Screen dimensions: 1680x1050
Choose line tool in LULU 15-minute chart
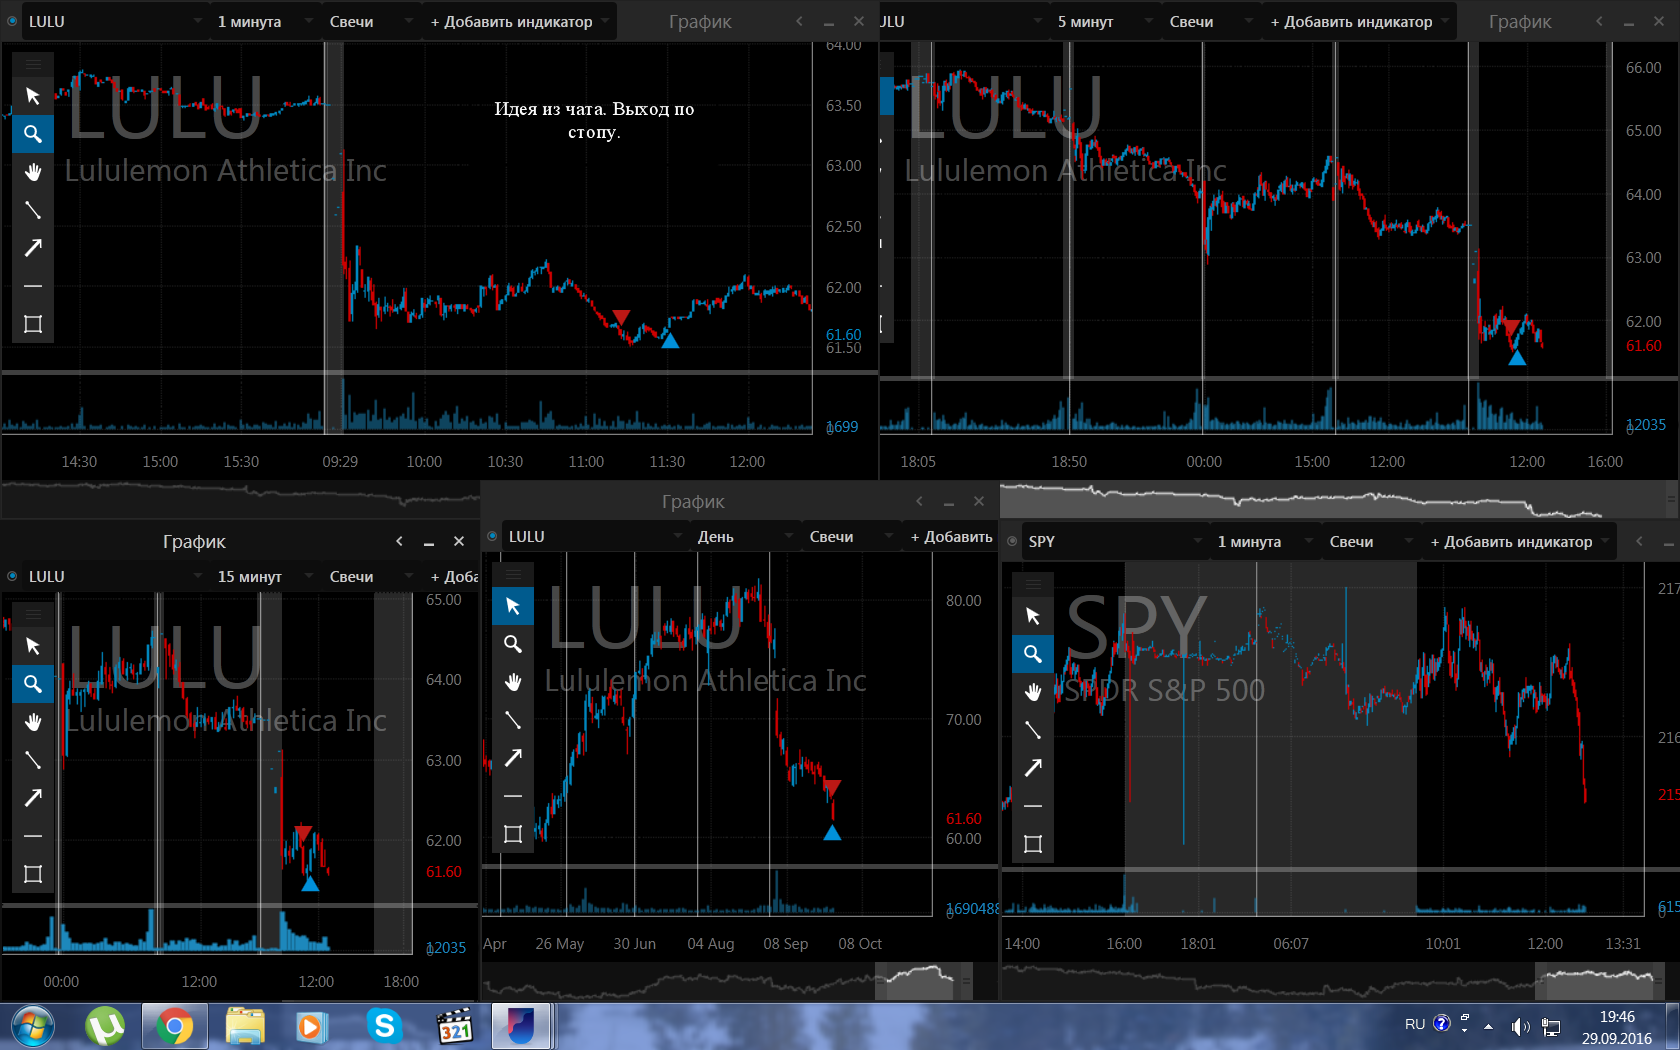click(33, 760)
